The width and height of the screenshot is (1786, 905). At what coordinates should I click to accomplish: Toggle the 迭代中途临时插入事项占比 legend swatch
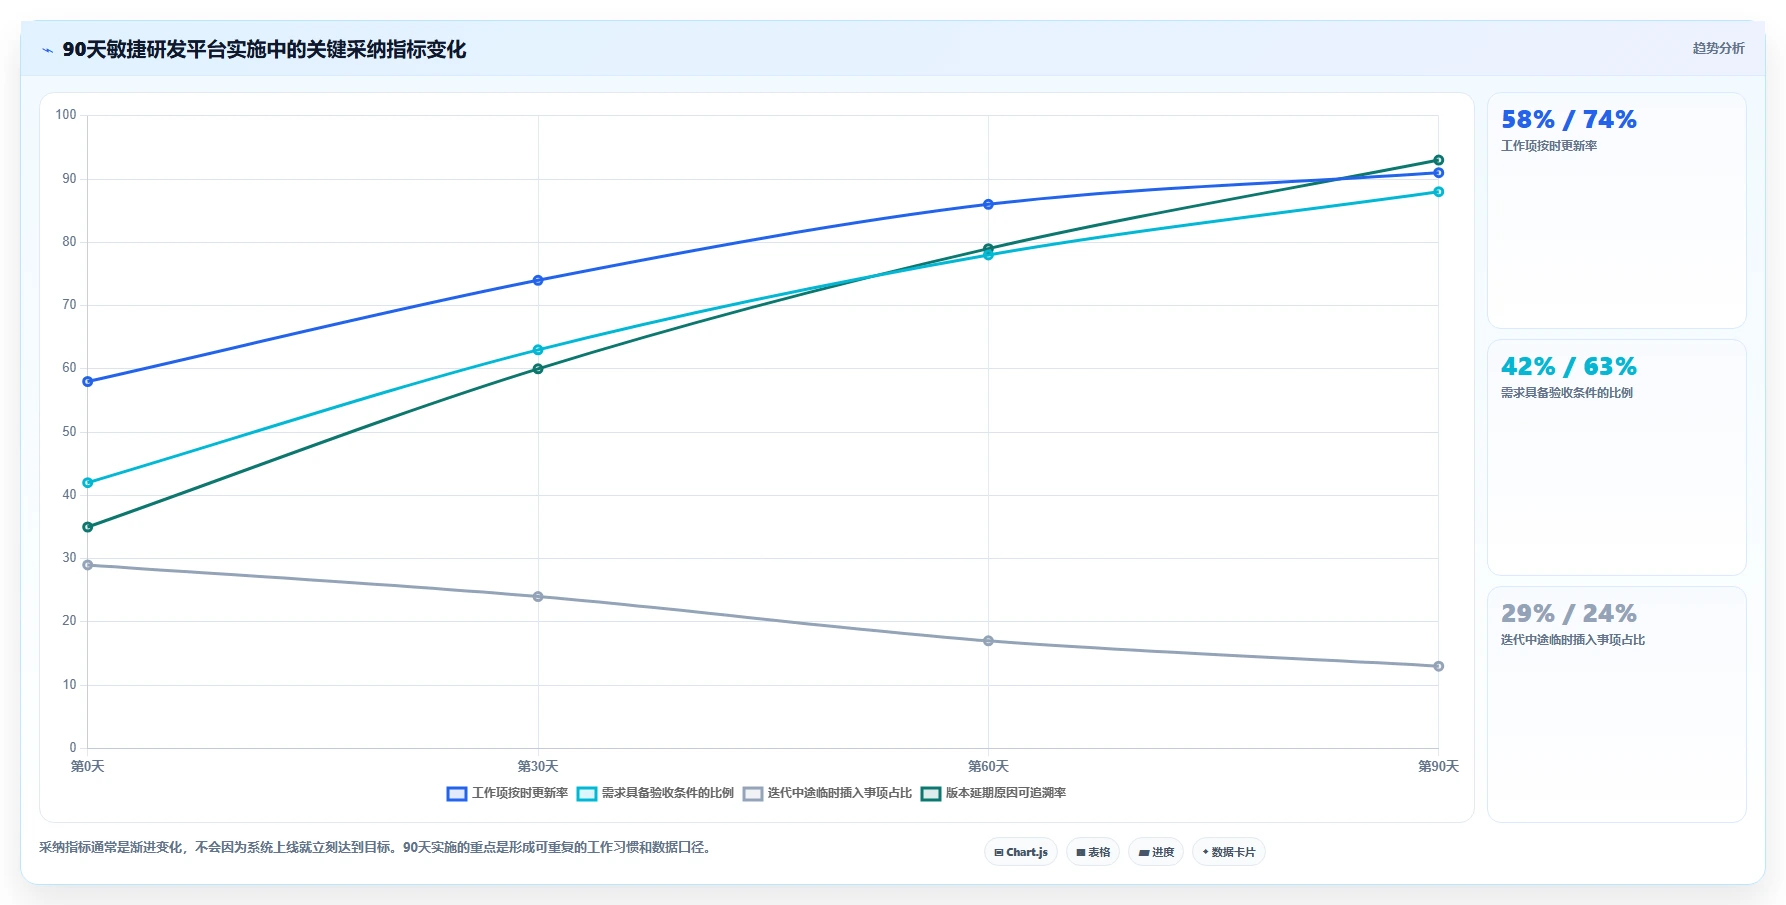(x=753, y=794)
